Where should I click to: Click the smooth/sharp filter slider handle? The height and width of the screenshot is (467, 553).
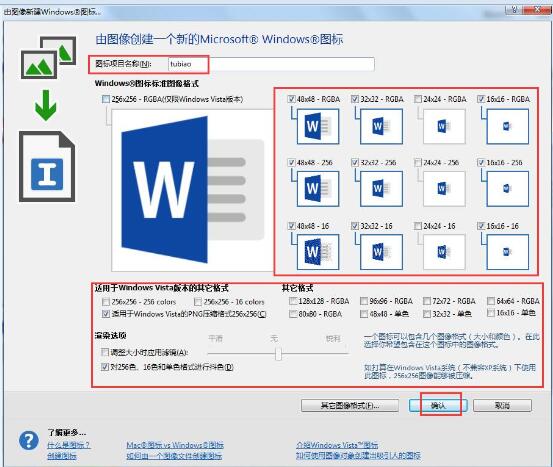278,354
